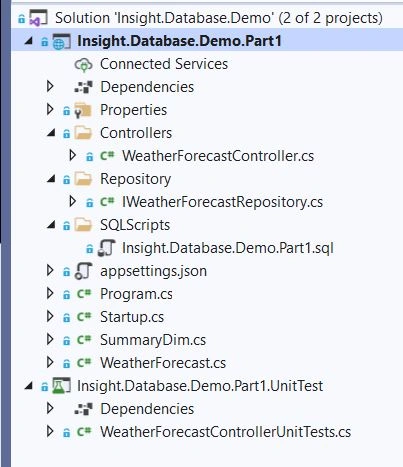Select the SQLScripts folder label
Image resolution: width=403 pixels, height=467 pixels.
tap(135, 225)
